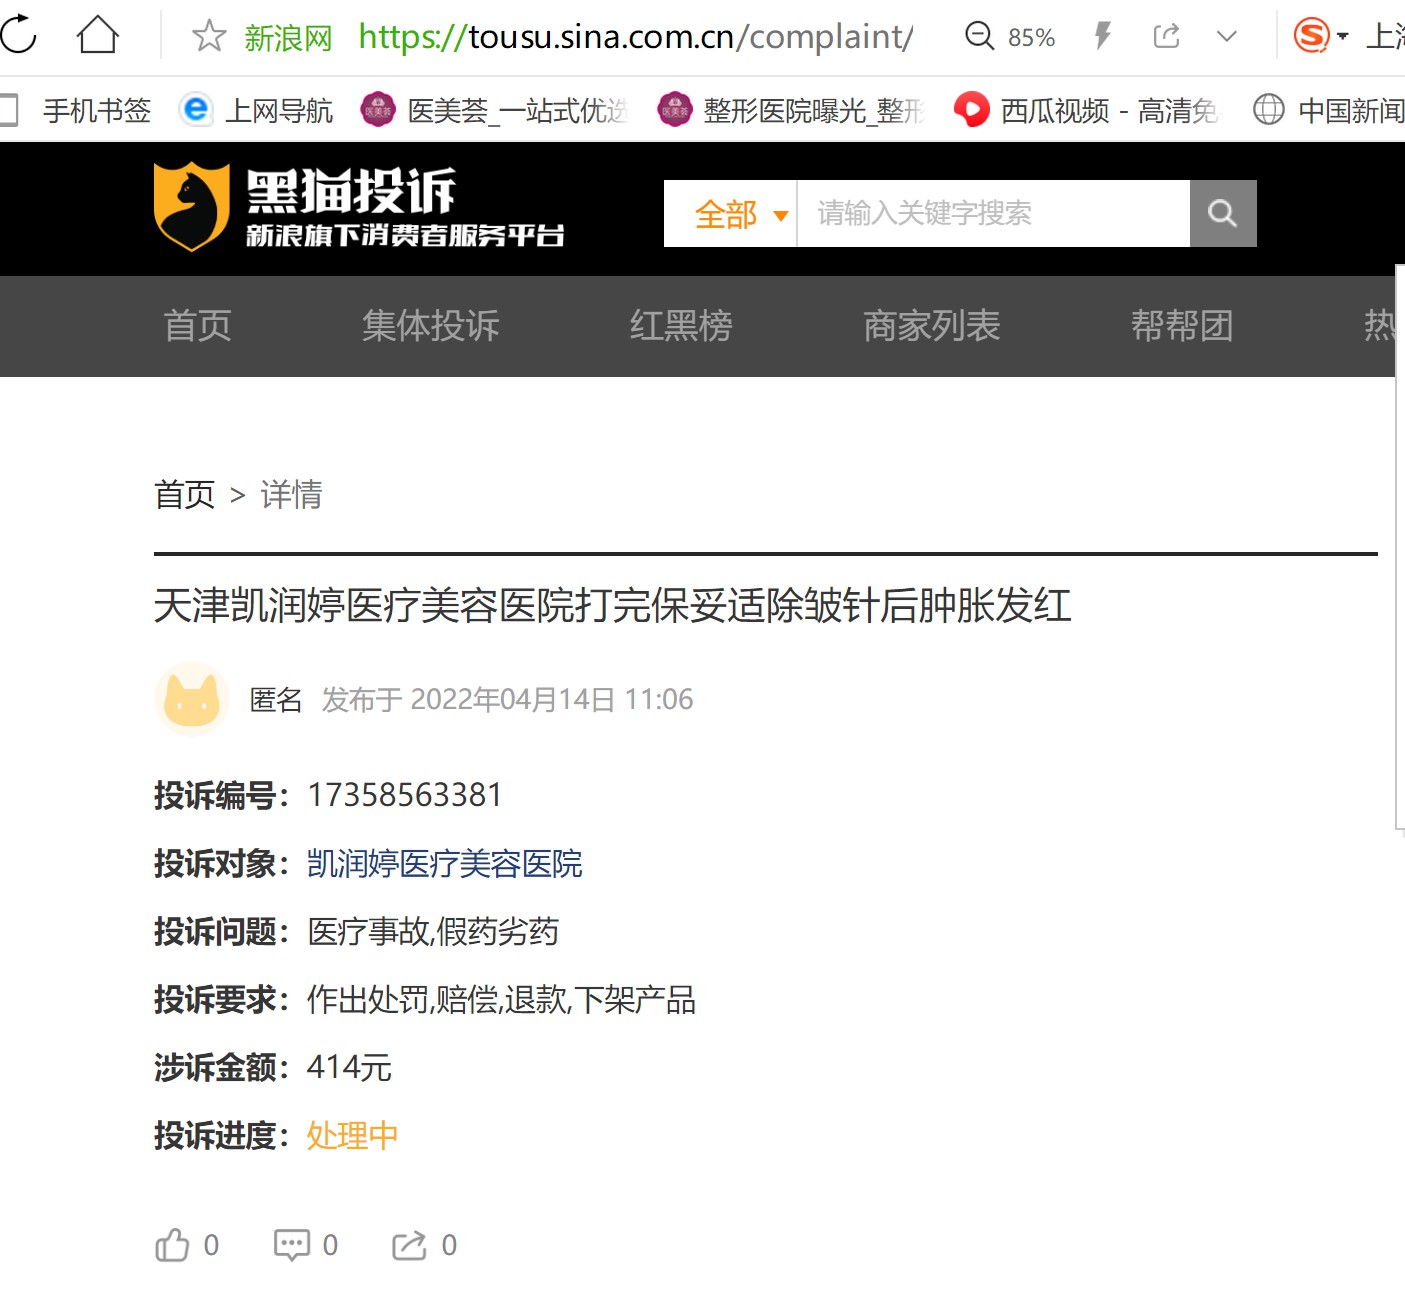Open the 整形医院曝光 bookmark
This screenshot has width=1405, height=1289.
click(x=791, y=110)
